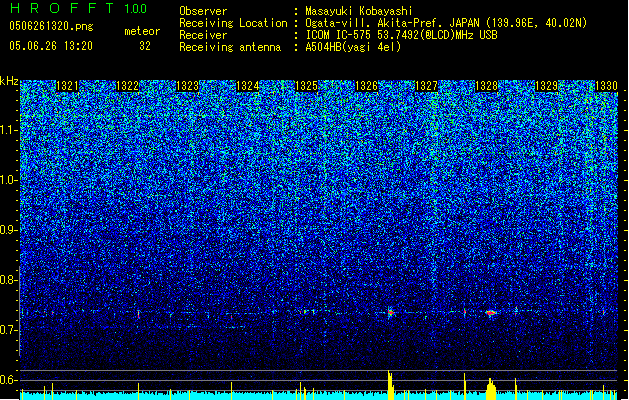Click the 1321 time marker
Viewport: 629px width, 400px height.
[x=67, y=86]
